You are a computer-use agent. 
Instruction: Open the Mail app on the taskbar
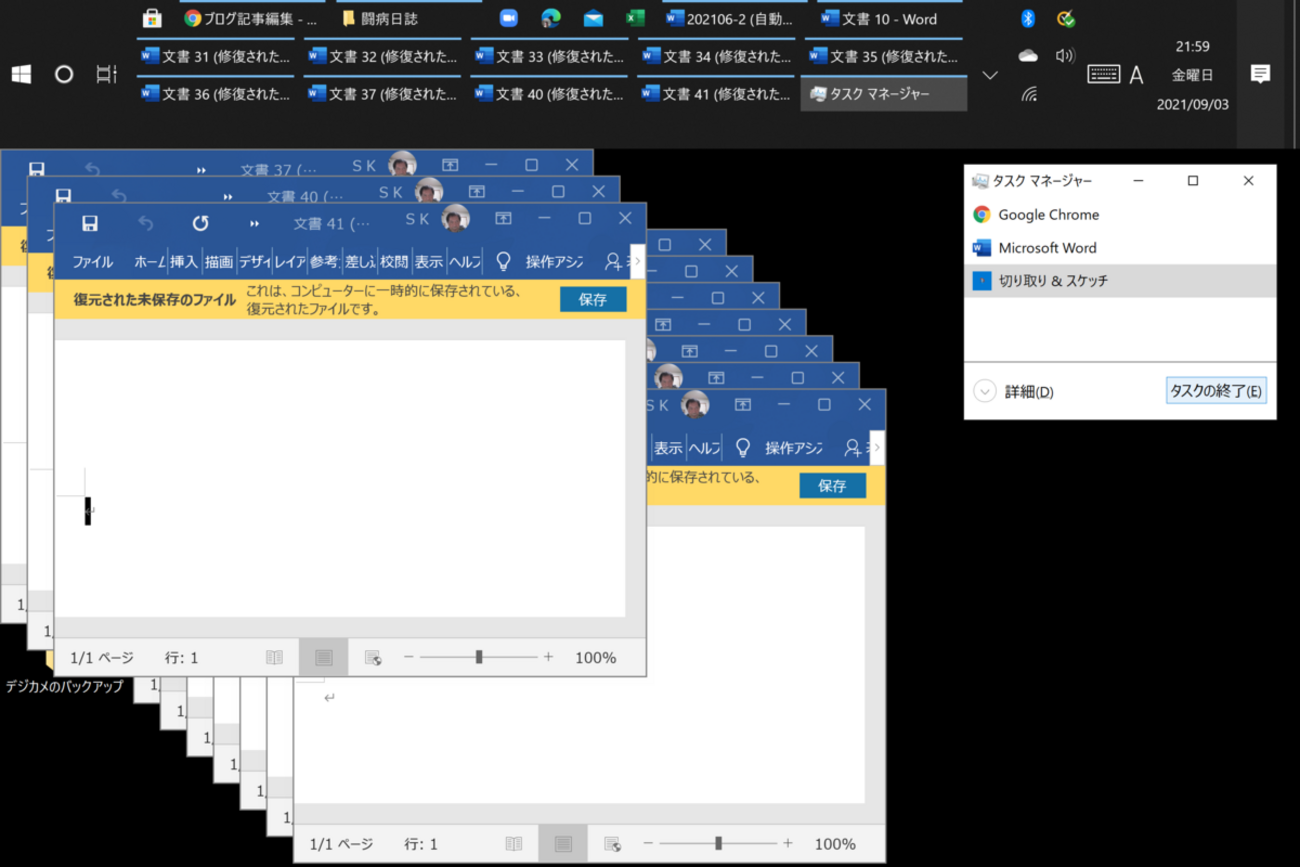(593, 18)
